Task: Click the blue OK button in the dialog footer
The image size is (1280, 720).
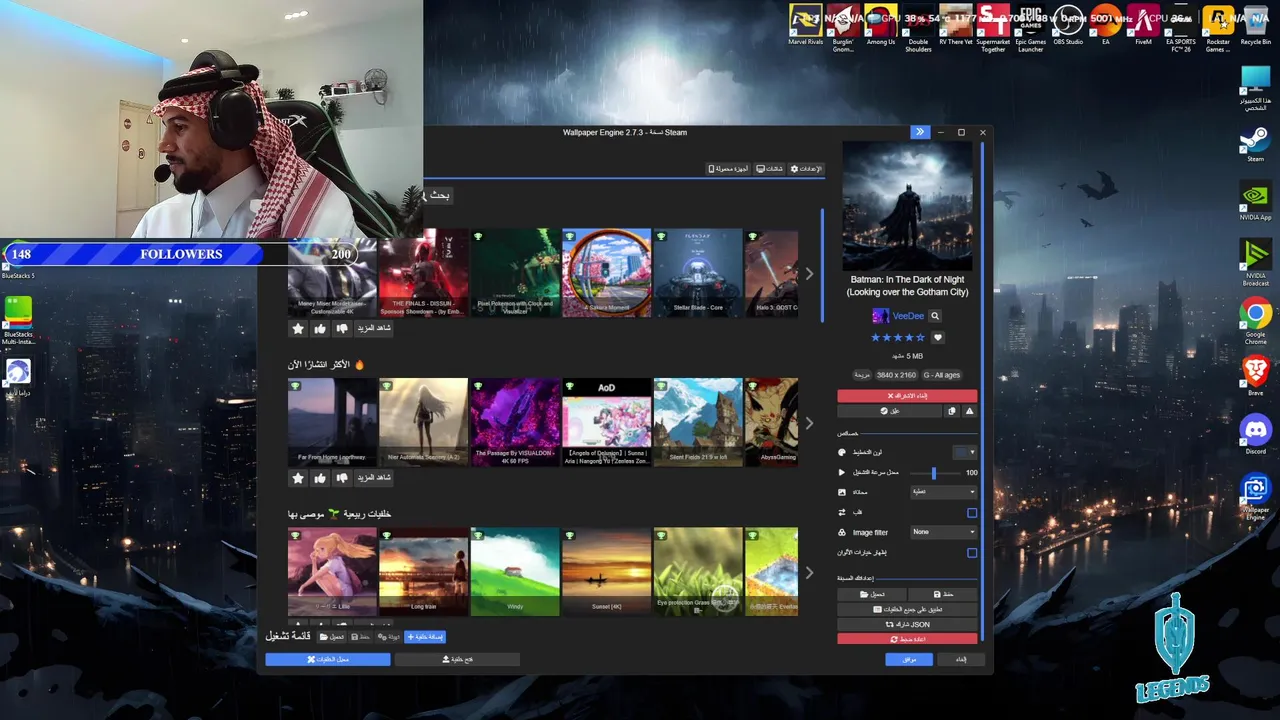Action: tap(909, 659)
